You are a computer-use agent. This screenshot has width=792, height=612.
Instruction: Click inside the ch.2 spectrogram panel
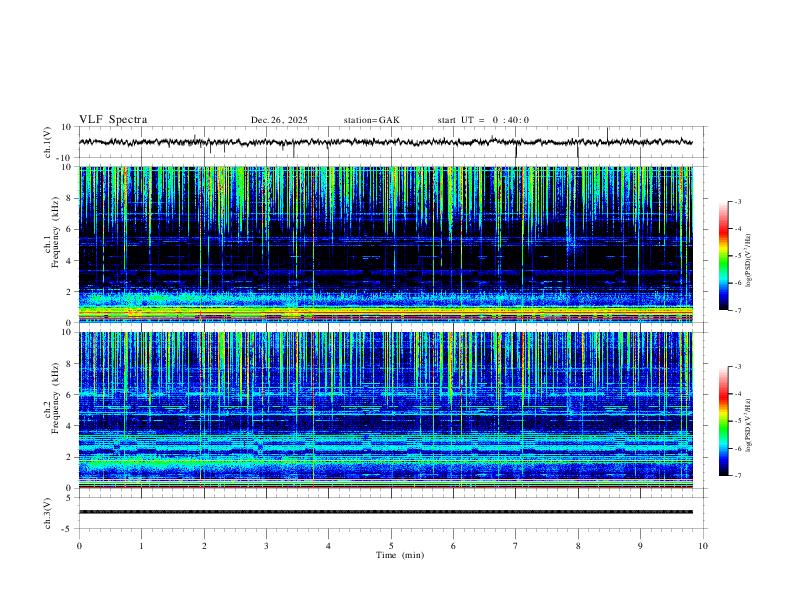pos(385,410)
